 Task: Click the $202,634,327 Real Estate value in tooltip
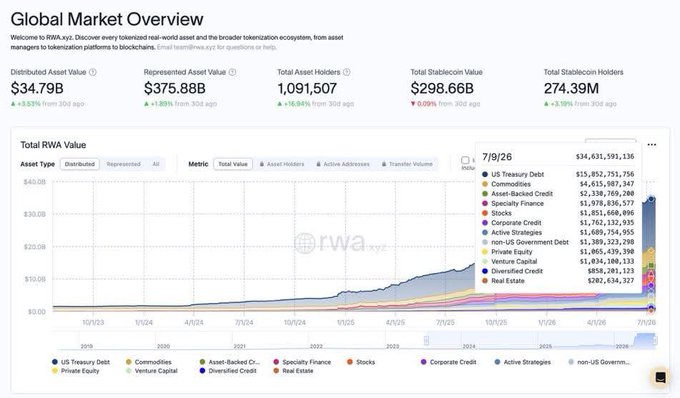[611, 281]
